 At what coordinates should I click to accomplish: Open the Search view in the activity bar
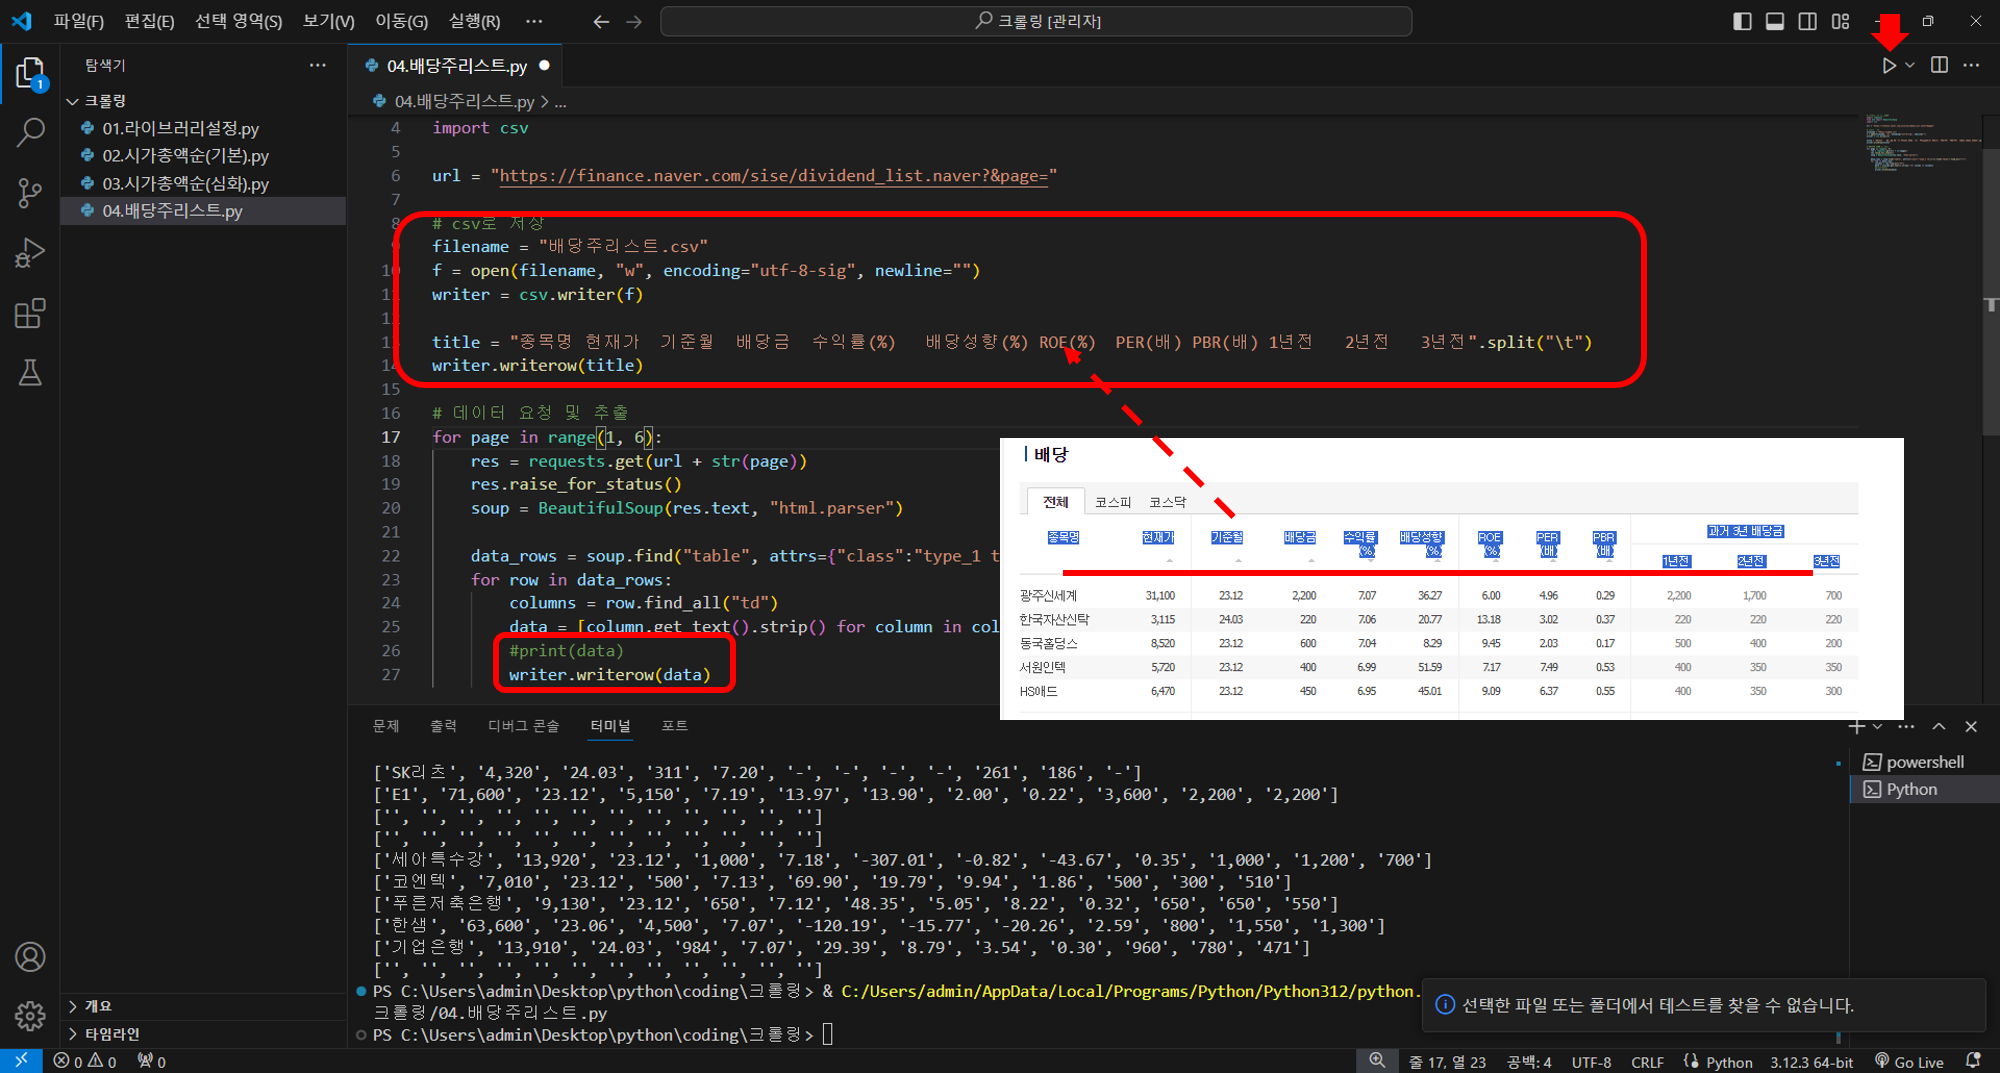point(30,132)
